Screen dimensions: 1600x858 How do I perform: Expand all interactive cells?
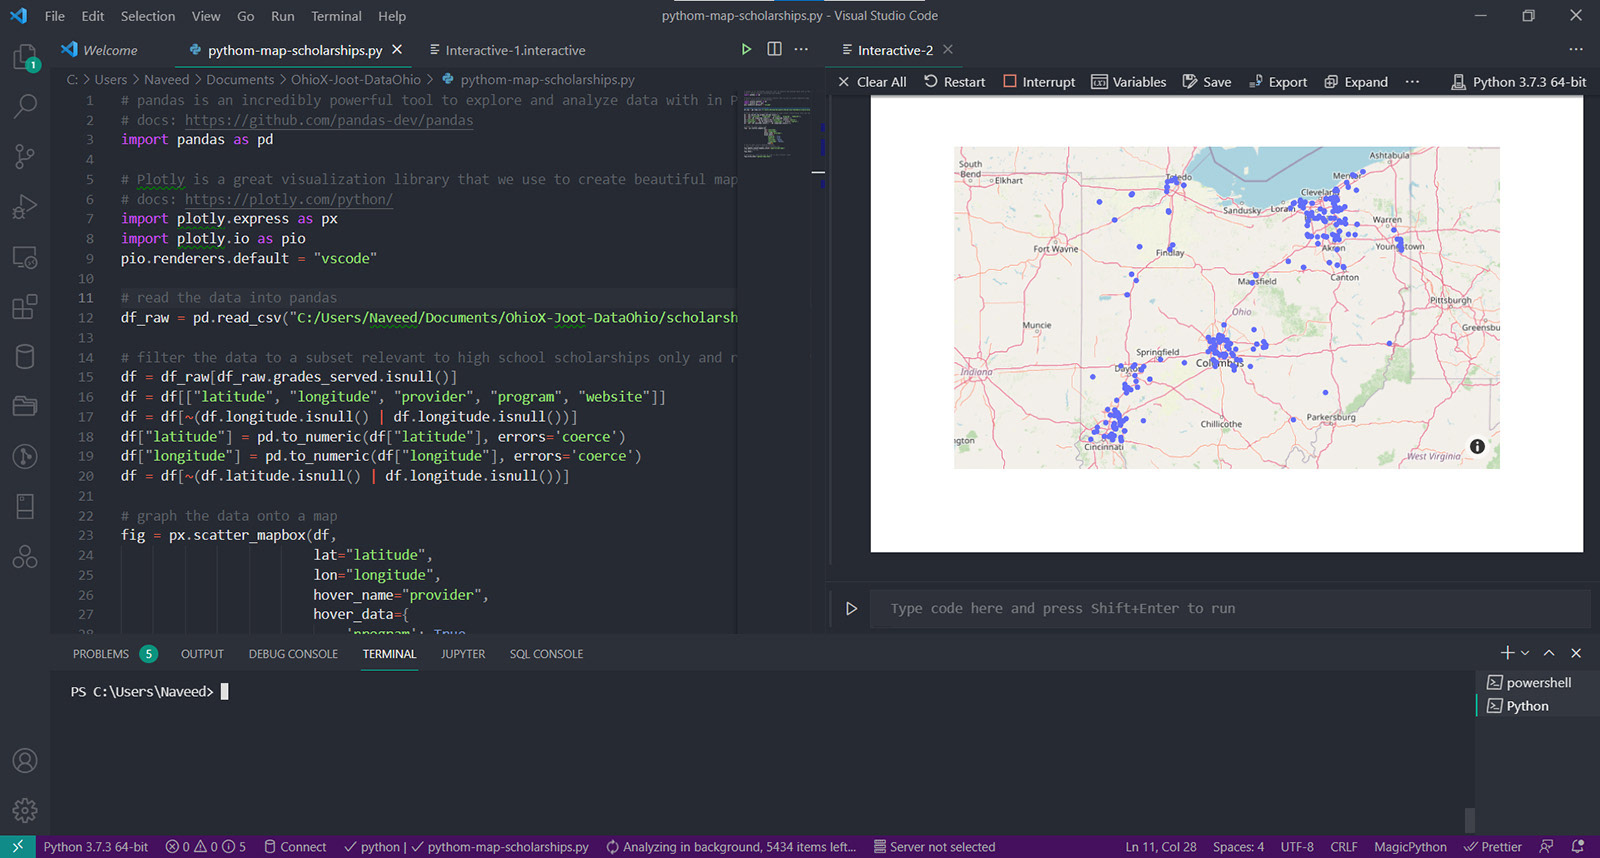point(1356,82)
